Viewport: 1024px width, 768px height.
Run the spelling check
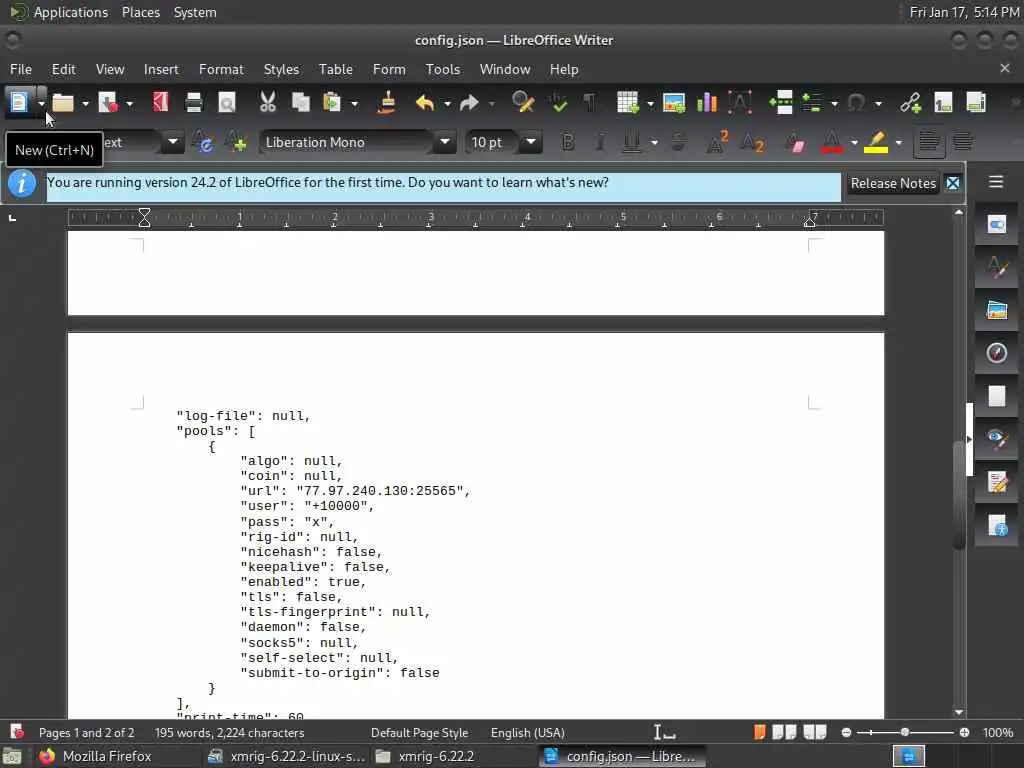coord(558,103)
